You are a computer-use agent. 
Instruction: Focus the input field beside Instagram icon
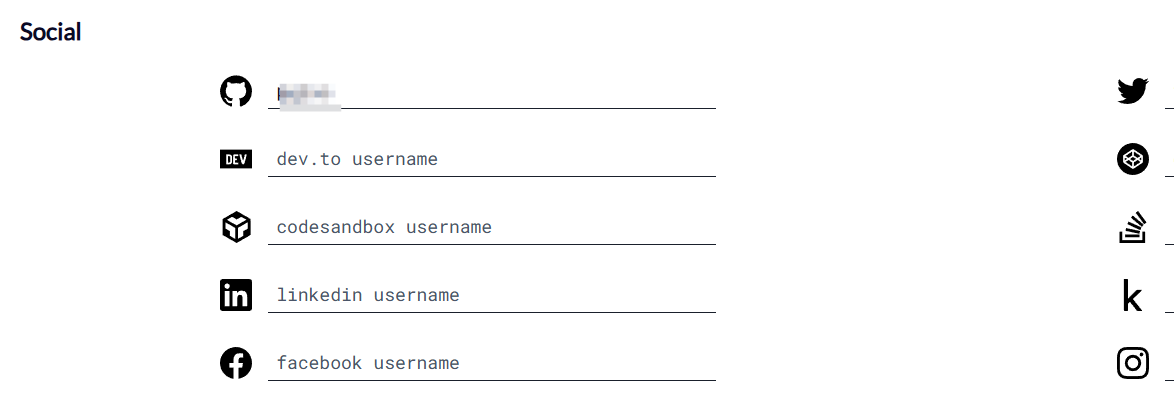[x=1170, y=366]
